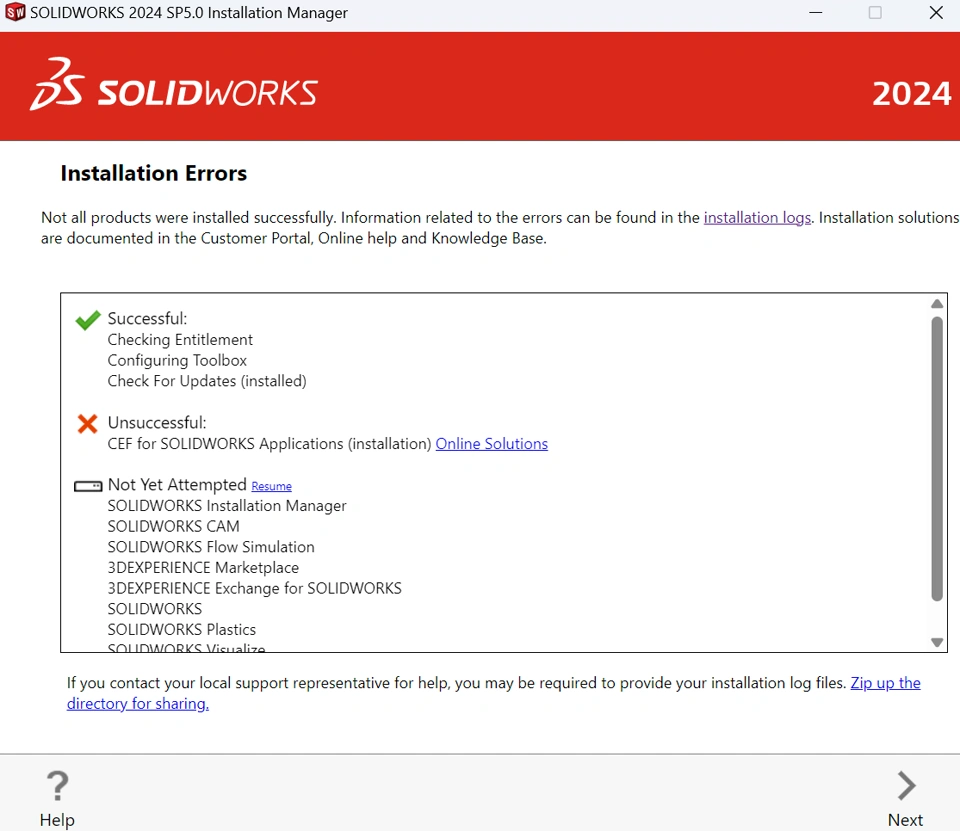Click the 'Installation Errors' heading
The width and height of the screenshot is (960, 831).
154,173
